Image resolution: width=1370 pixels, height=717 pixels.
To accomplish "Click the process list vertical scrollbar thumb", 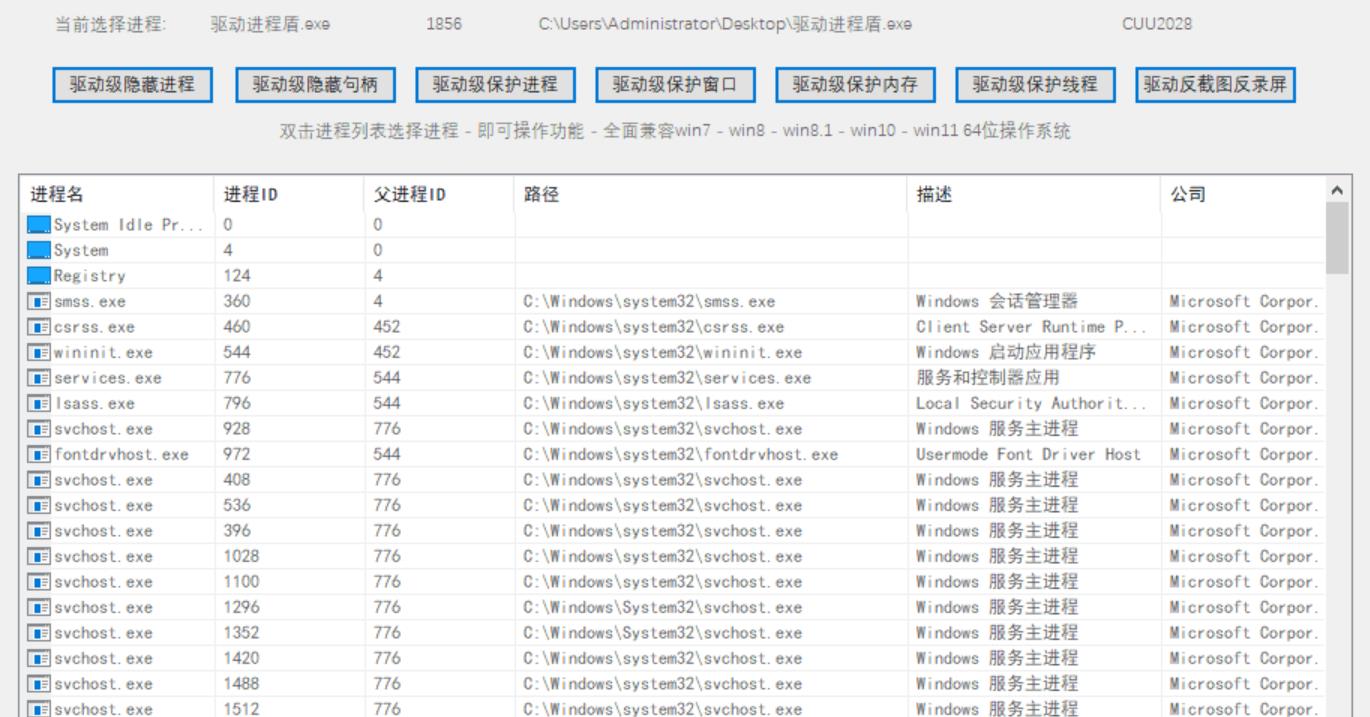I will (x=1337, y=238).
